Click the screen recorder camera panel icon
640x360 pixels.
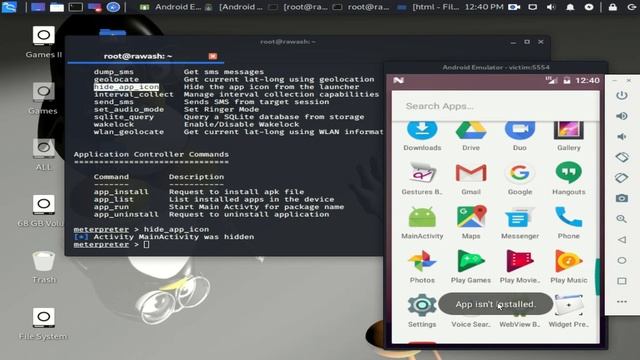pos(514,7)
